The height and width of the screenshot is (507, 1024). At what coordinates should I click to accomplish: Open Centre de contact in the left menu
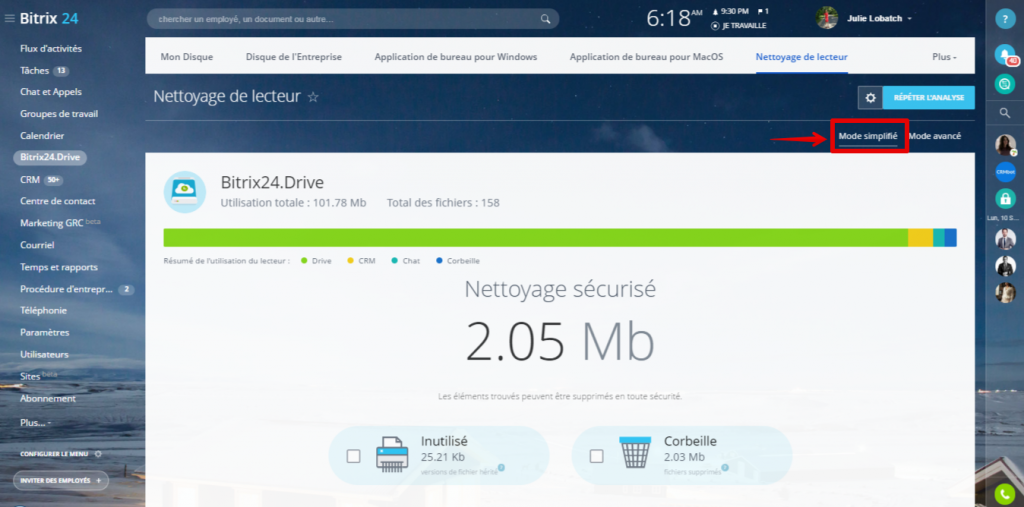click(x=57, y=201)
